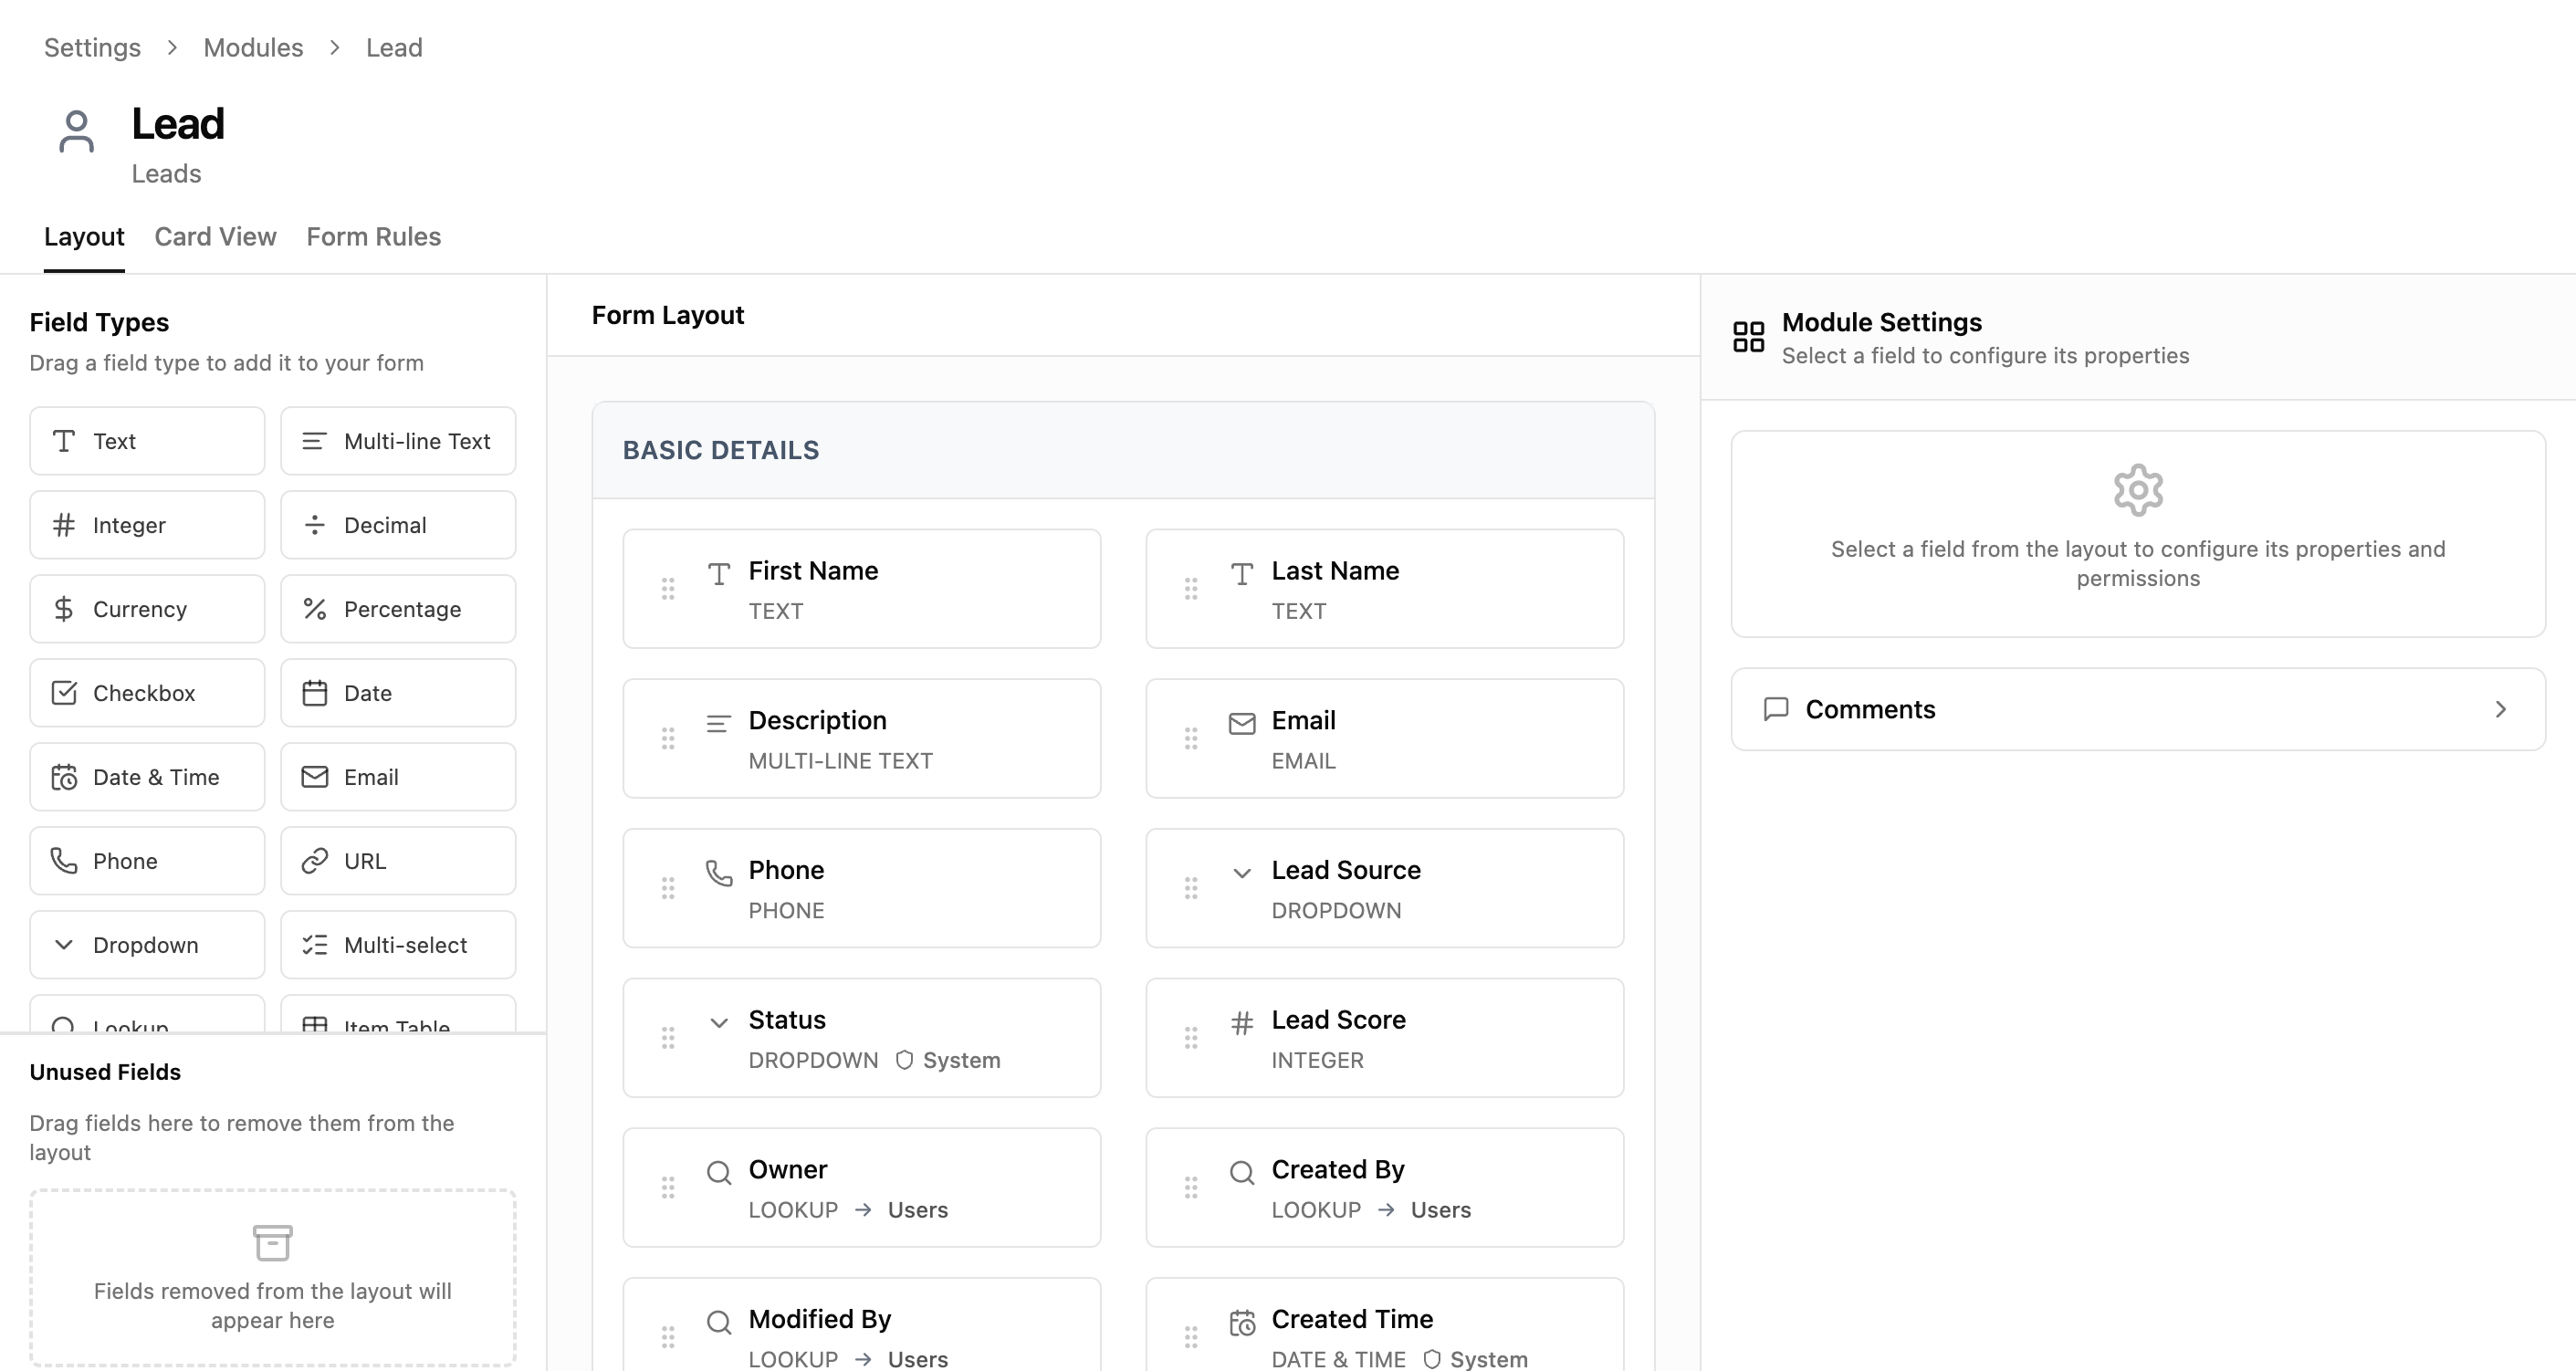Pick the Integer field type
2576x1371 pixels.
coord(147,525)
